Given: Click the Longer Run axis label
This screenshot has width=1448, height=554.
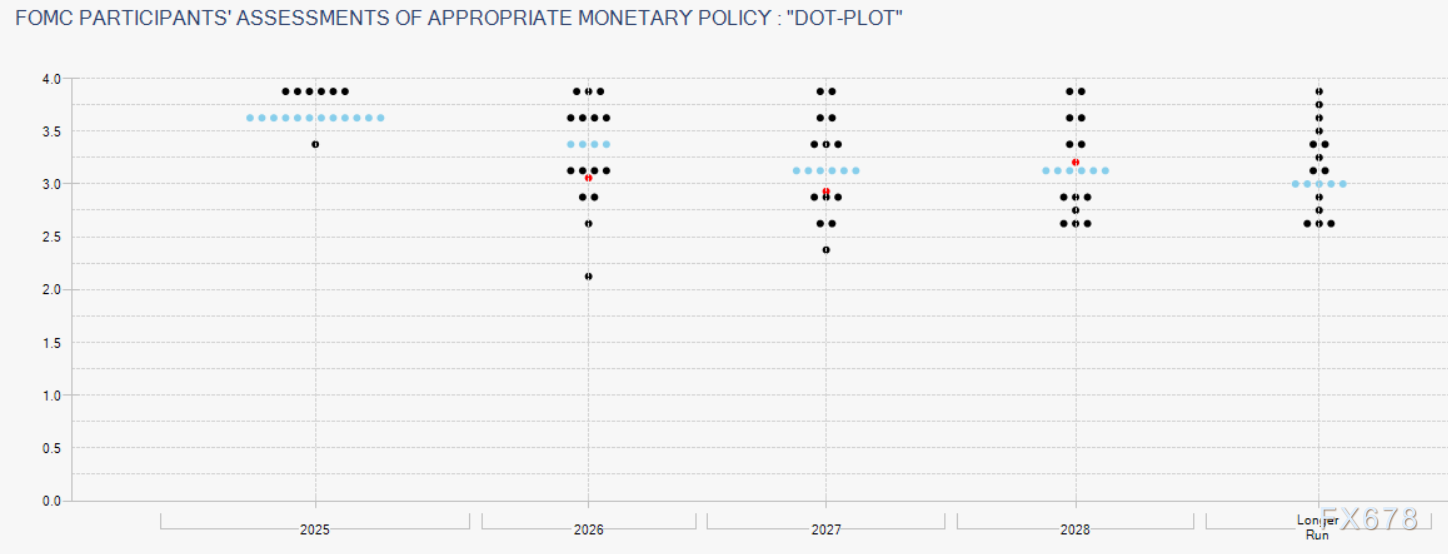Looking at the screenshot, I should [1317, 528].
